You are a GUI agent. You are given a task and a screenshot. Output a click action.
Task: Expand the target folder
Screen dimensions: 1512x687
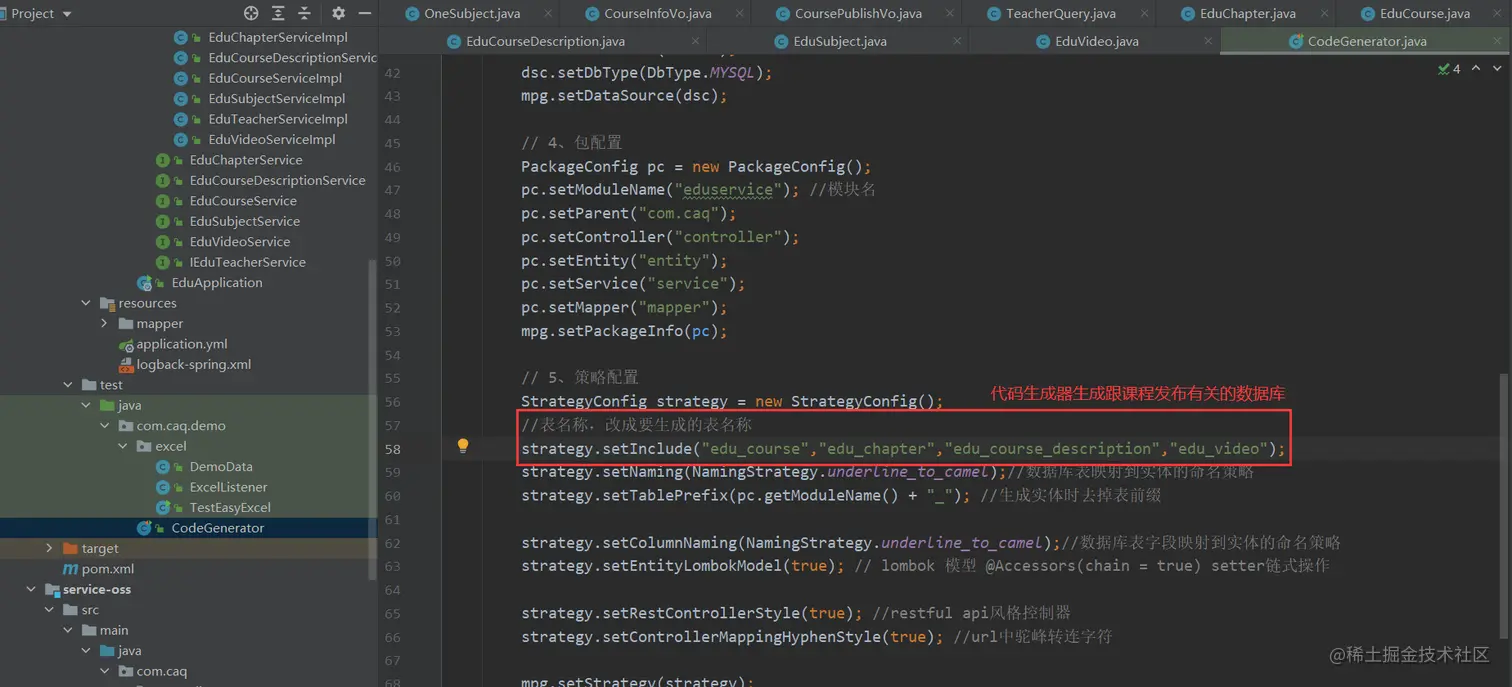pos(49,548)
